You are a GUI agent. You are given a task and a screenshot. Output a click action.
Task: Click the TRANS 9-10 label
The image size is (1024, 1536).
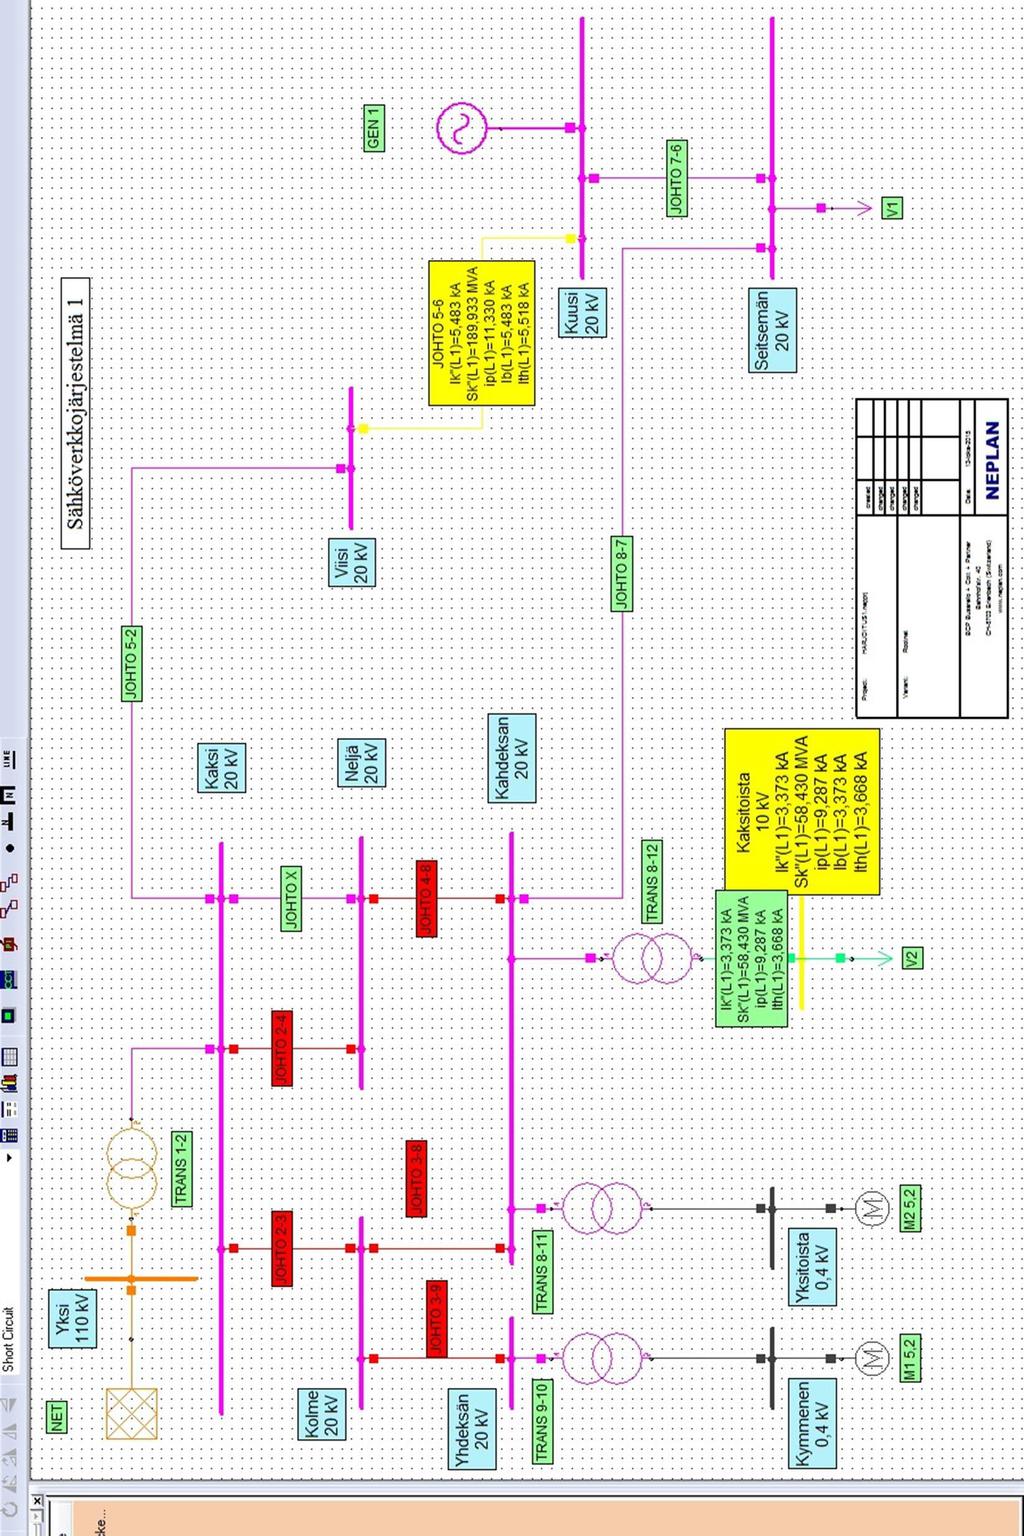(x=541, y=1421)
